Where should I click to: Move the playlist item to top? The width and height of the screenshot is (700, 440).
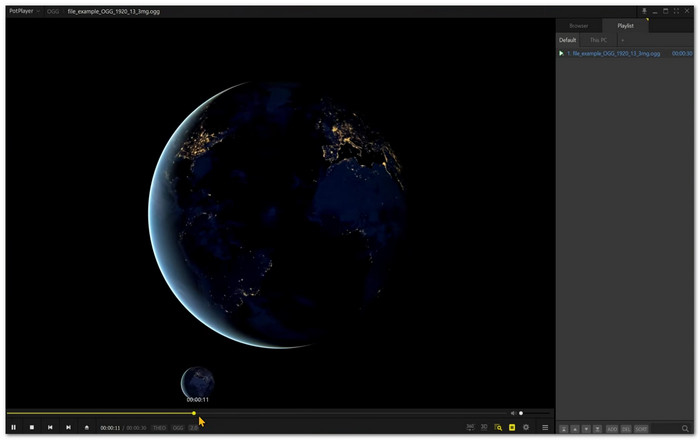(564, 429)
